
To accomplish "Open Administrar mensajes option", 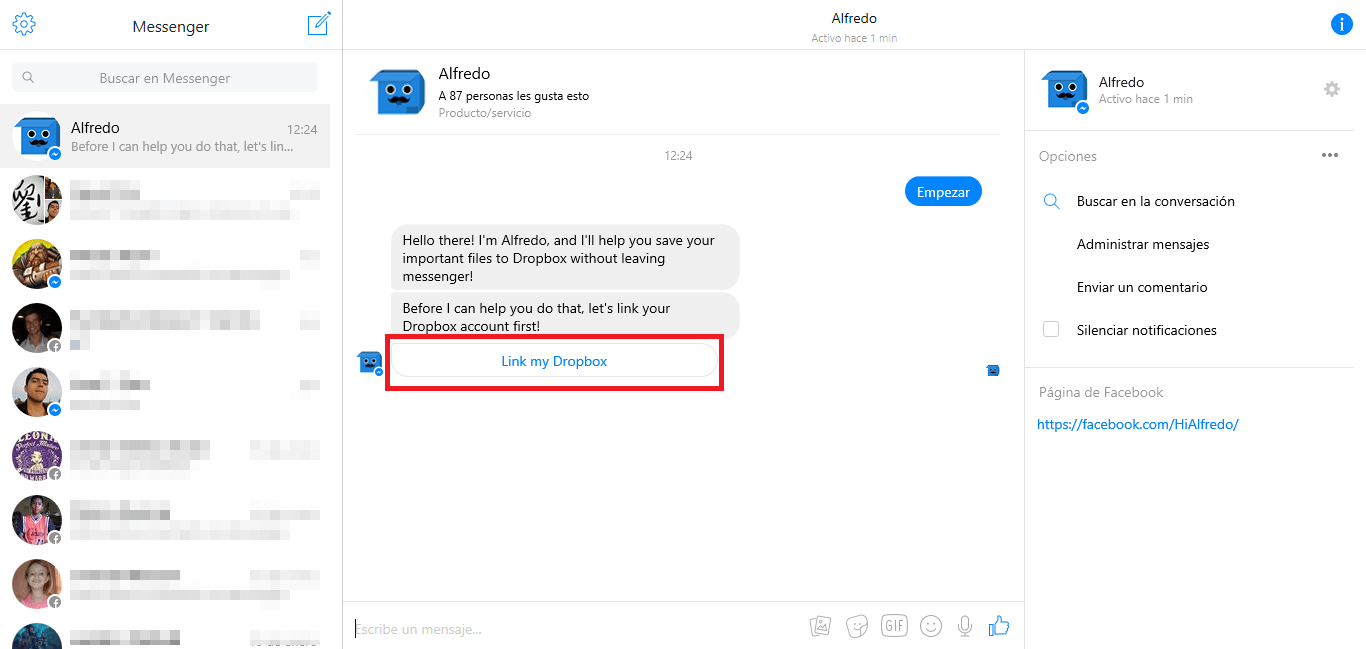I will tap(1143, 244).
